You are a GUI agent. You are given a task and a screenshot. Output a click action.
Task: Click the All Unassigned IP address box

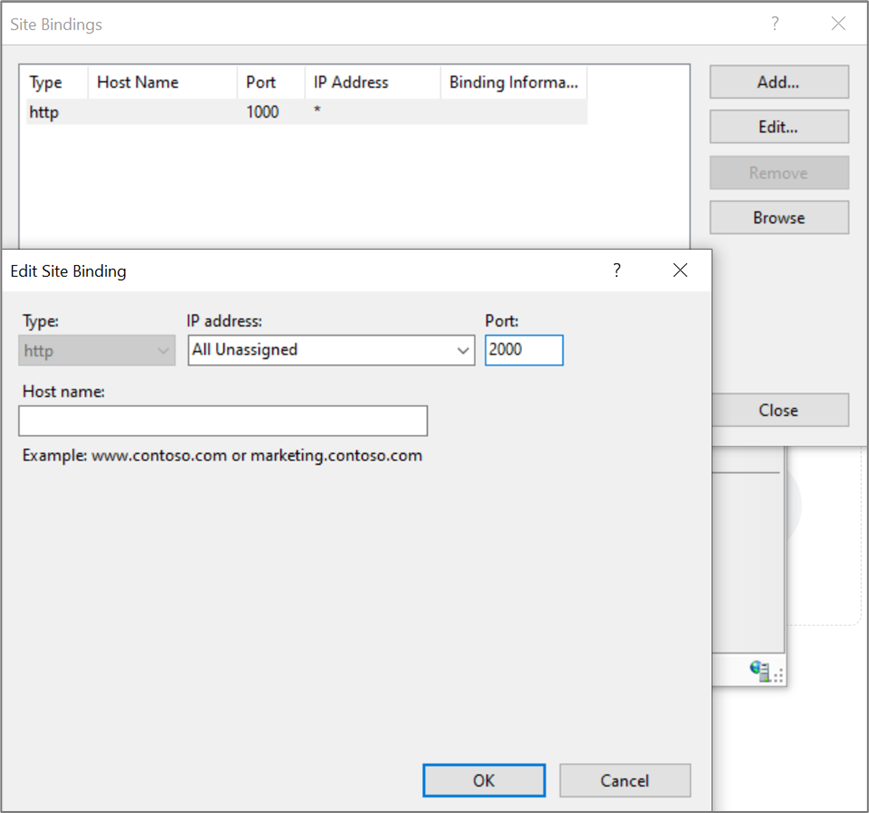click(x=320, y=350)
